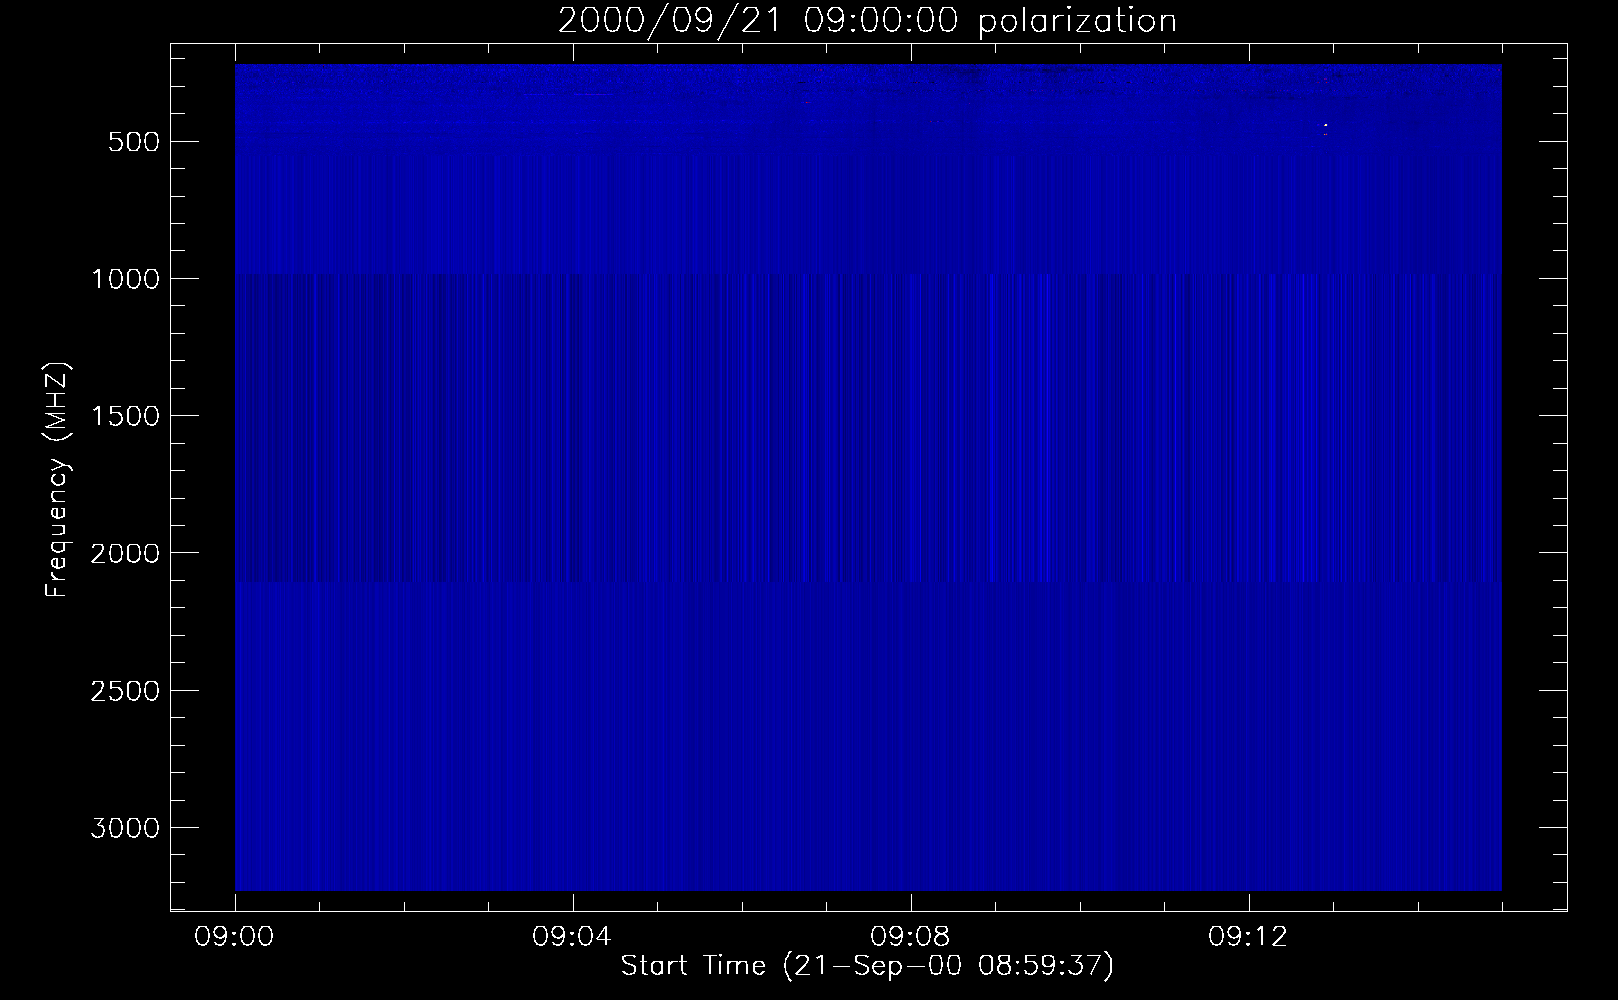Click the 1500 frequency tick label
The width and height of the screenshot is (1618, 1000).
click(125, 416)
